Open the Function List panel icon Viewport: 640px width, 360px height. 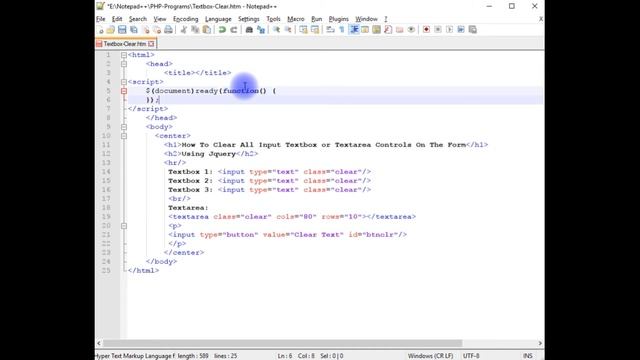[388, 30]
